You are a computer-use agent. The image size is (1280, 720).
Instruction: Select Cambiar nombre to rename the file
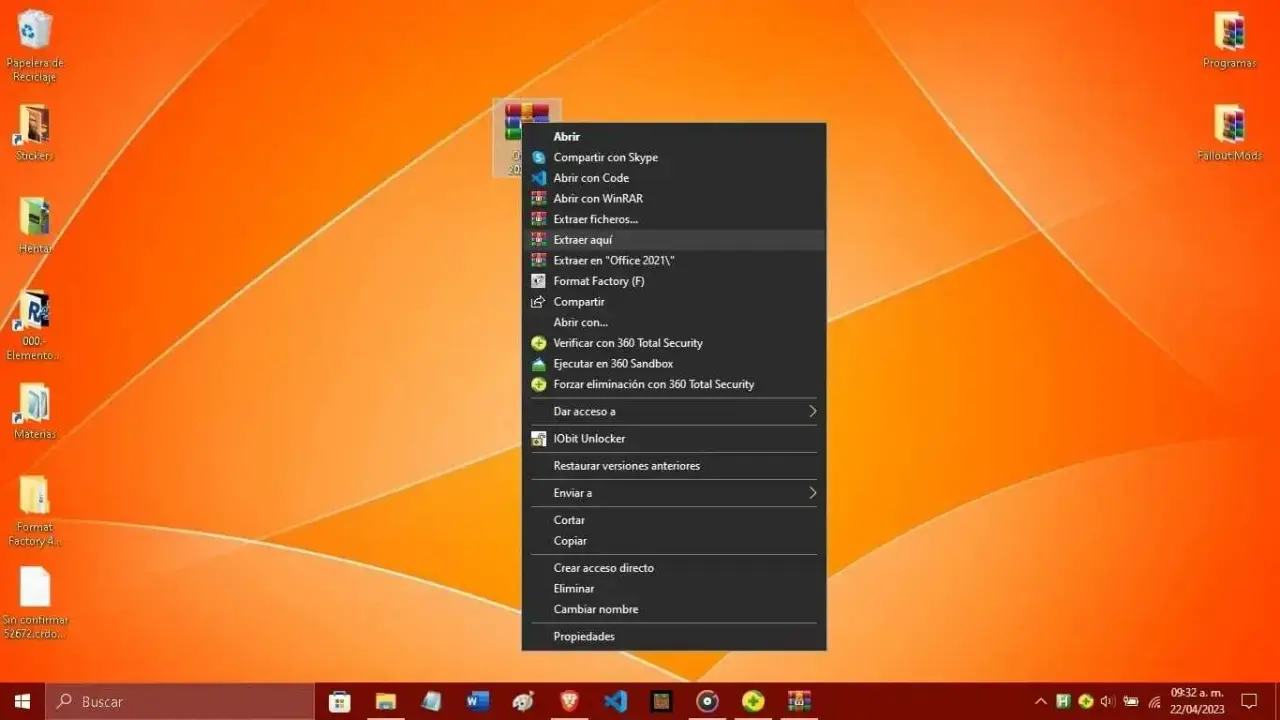(596, 609)
